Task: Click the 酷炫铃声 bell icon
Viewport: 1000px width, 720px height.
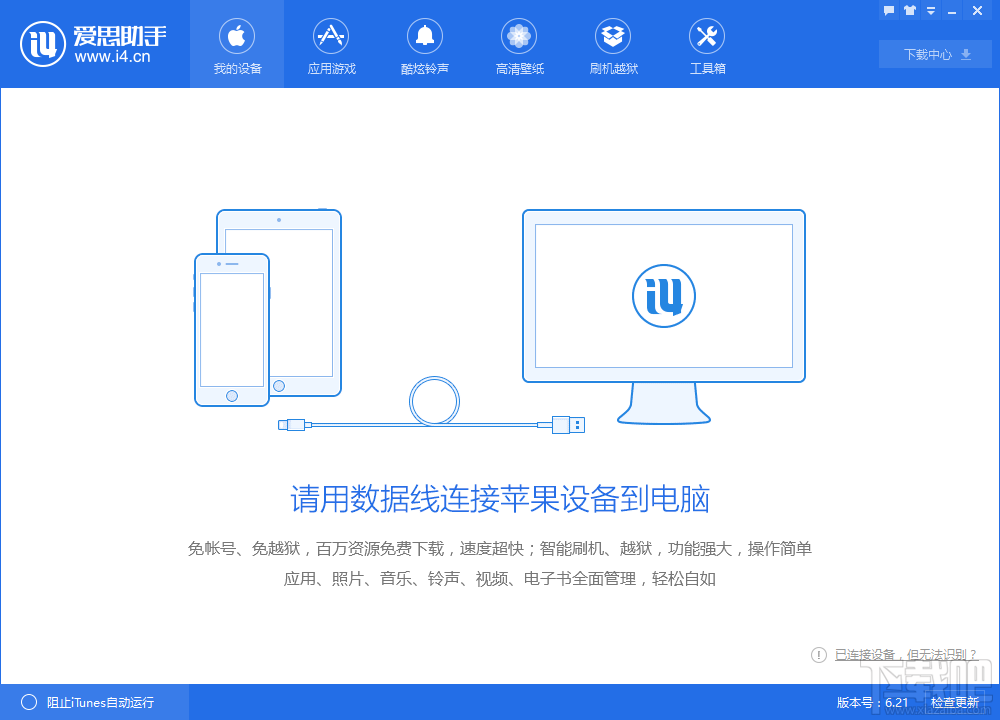Action: 425,37
